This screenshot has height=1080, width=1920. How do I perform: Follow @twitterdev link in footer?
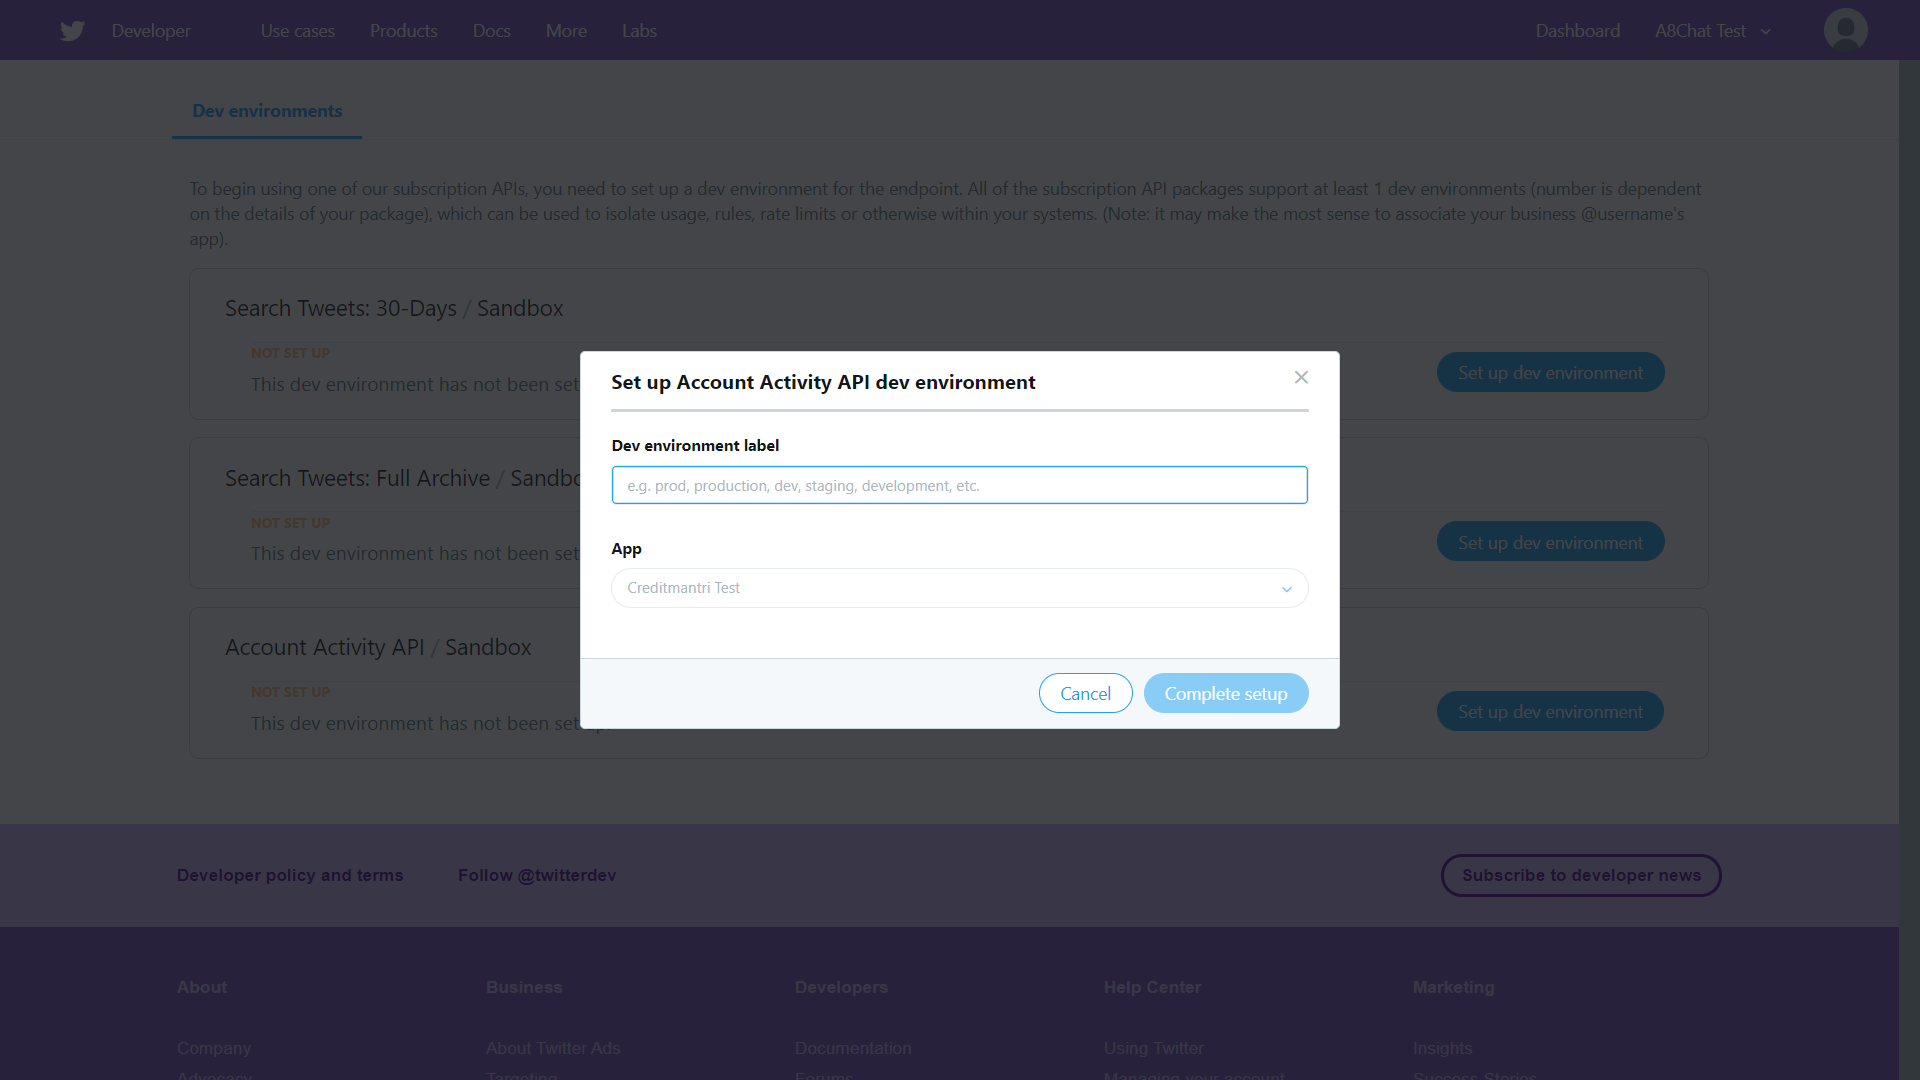(537, 875)
